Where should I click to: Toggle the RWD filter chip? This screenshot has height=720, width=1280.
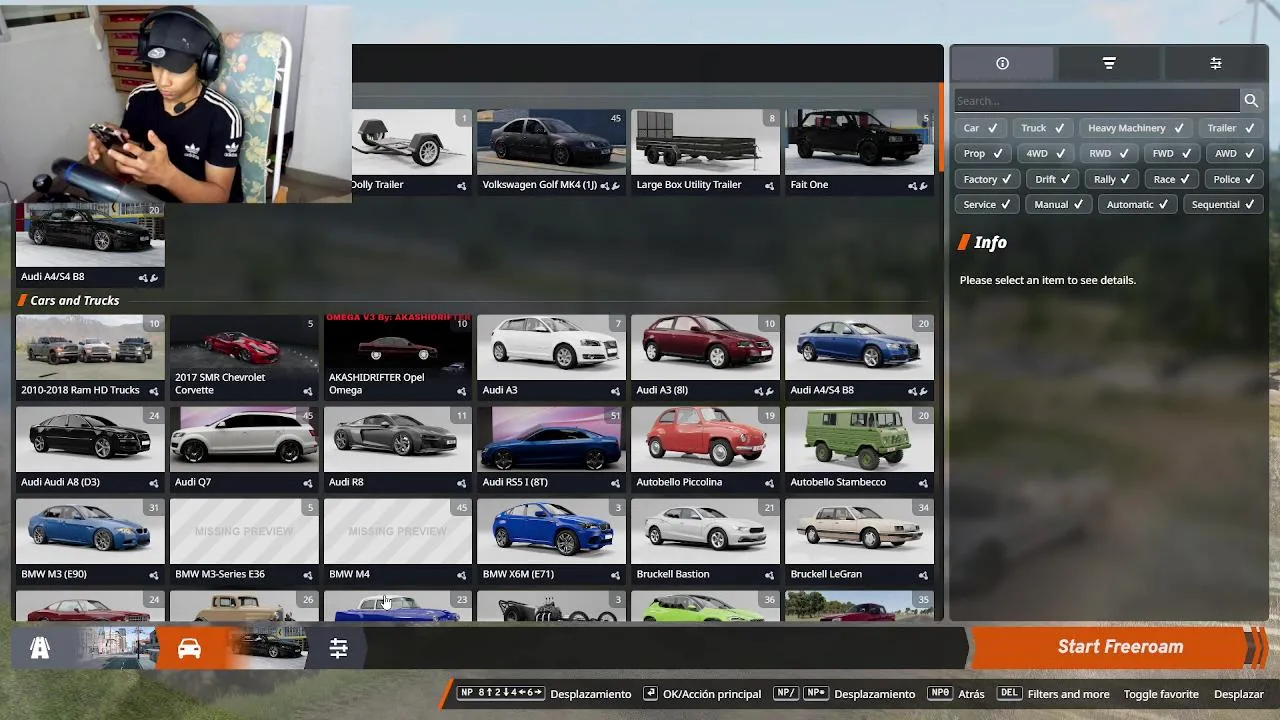pyautogui.click(x=1109, y=153)
